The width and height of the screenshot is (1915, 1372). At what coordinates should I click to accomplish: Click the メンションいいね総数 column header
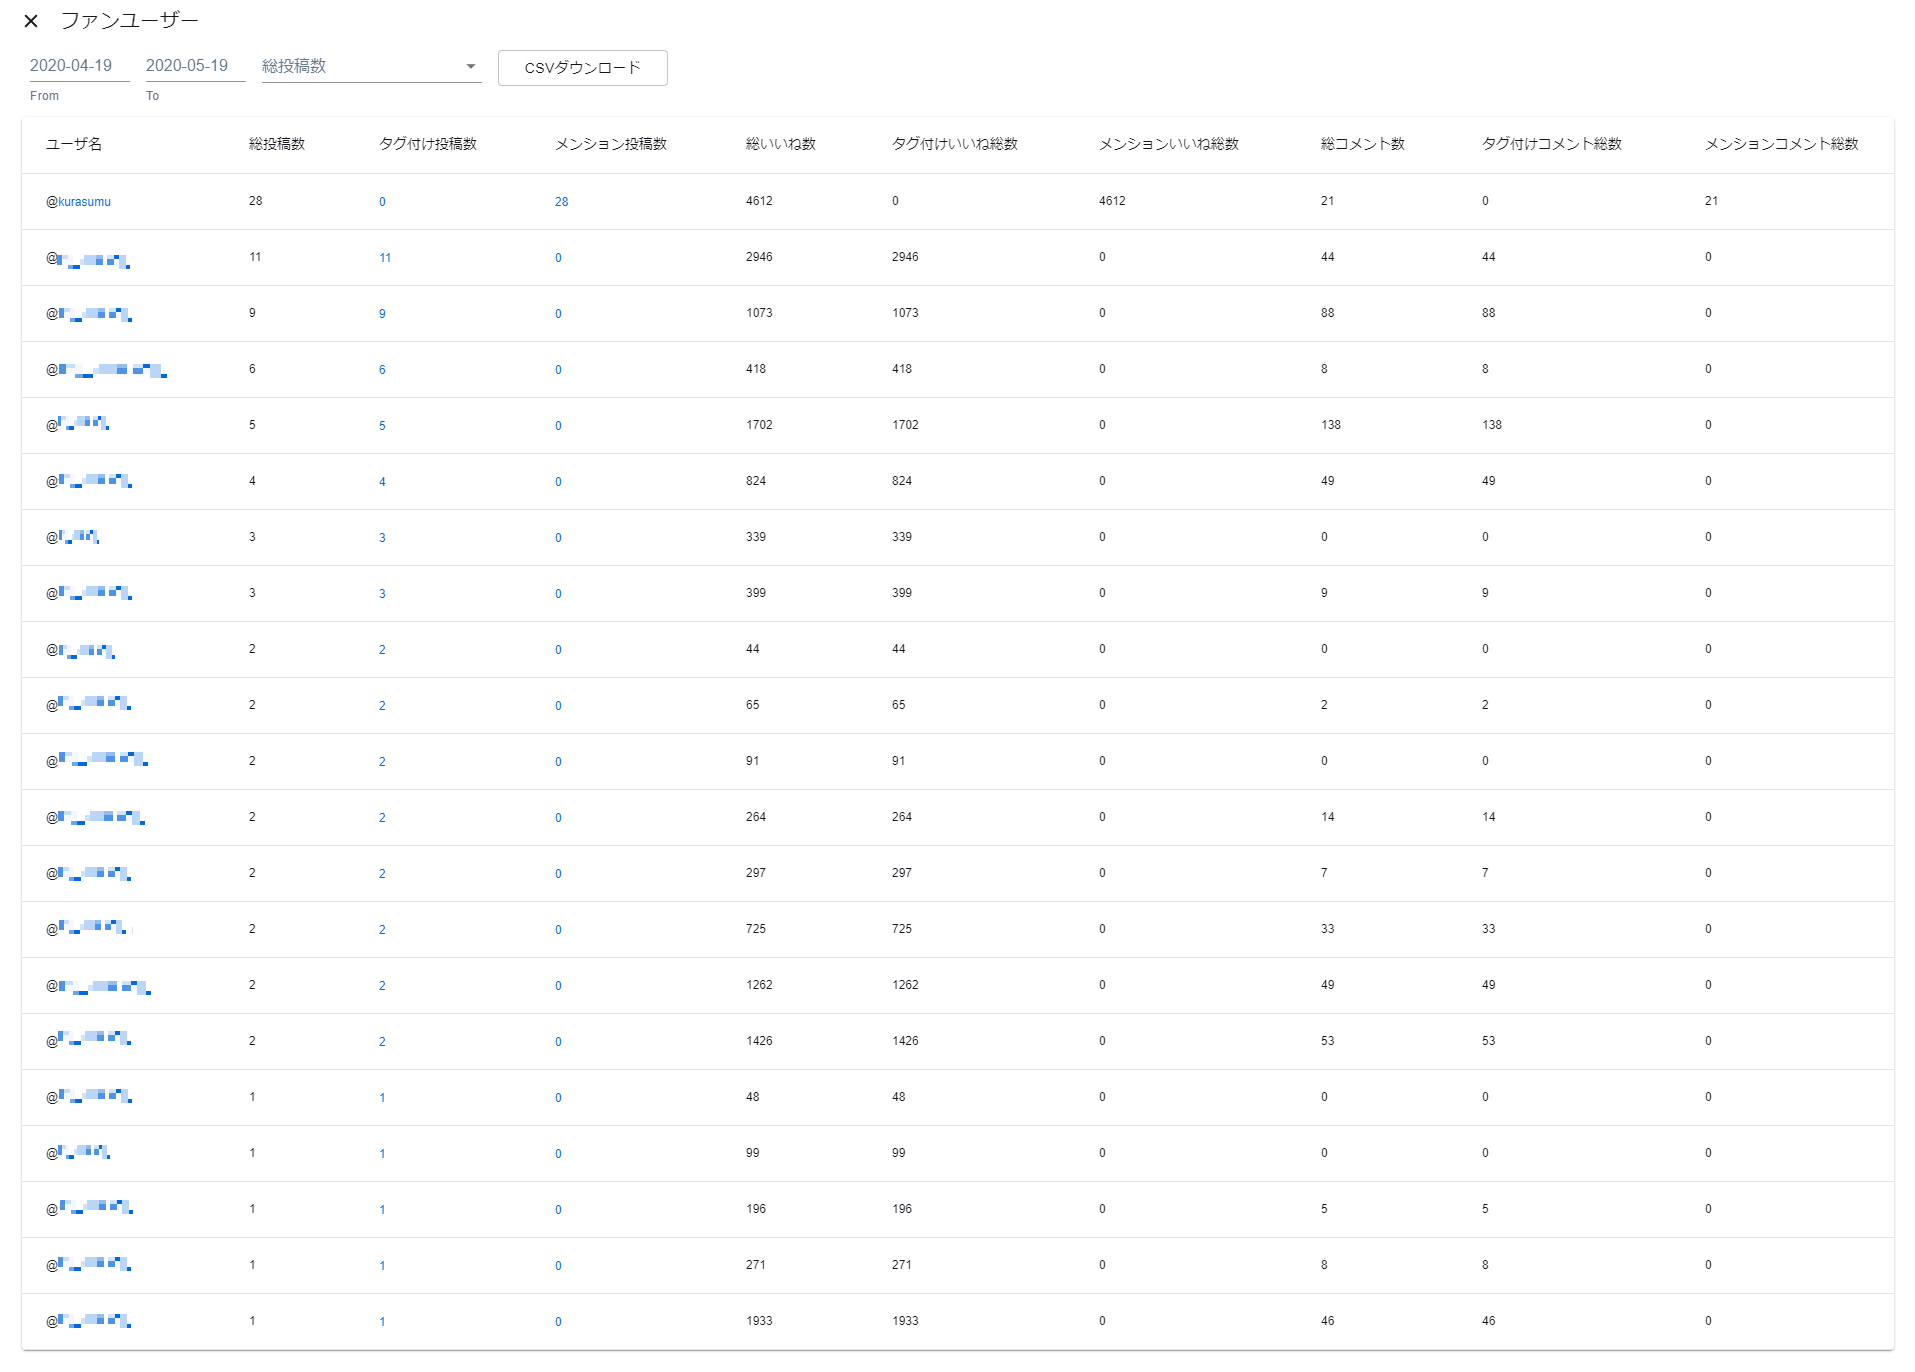point(1168,144)
